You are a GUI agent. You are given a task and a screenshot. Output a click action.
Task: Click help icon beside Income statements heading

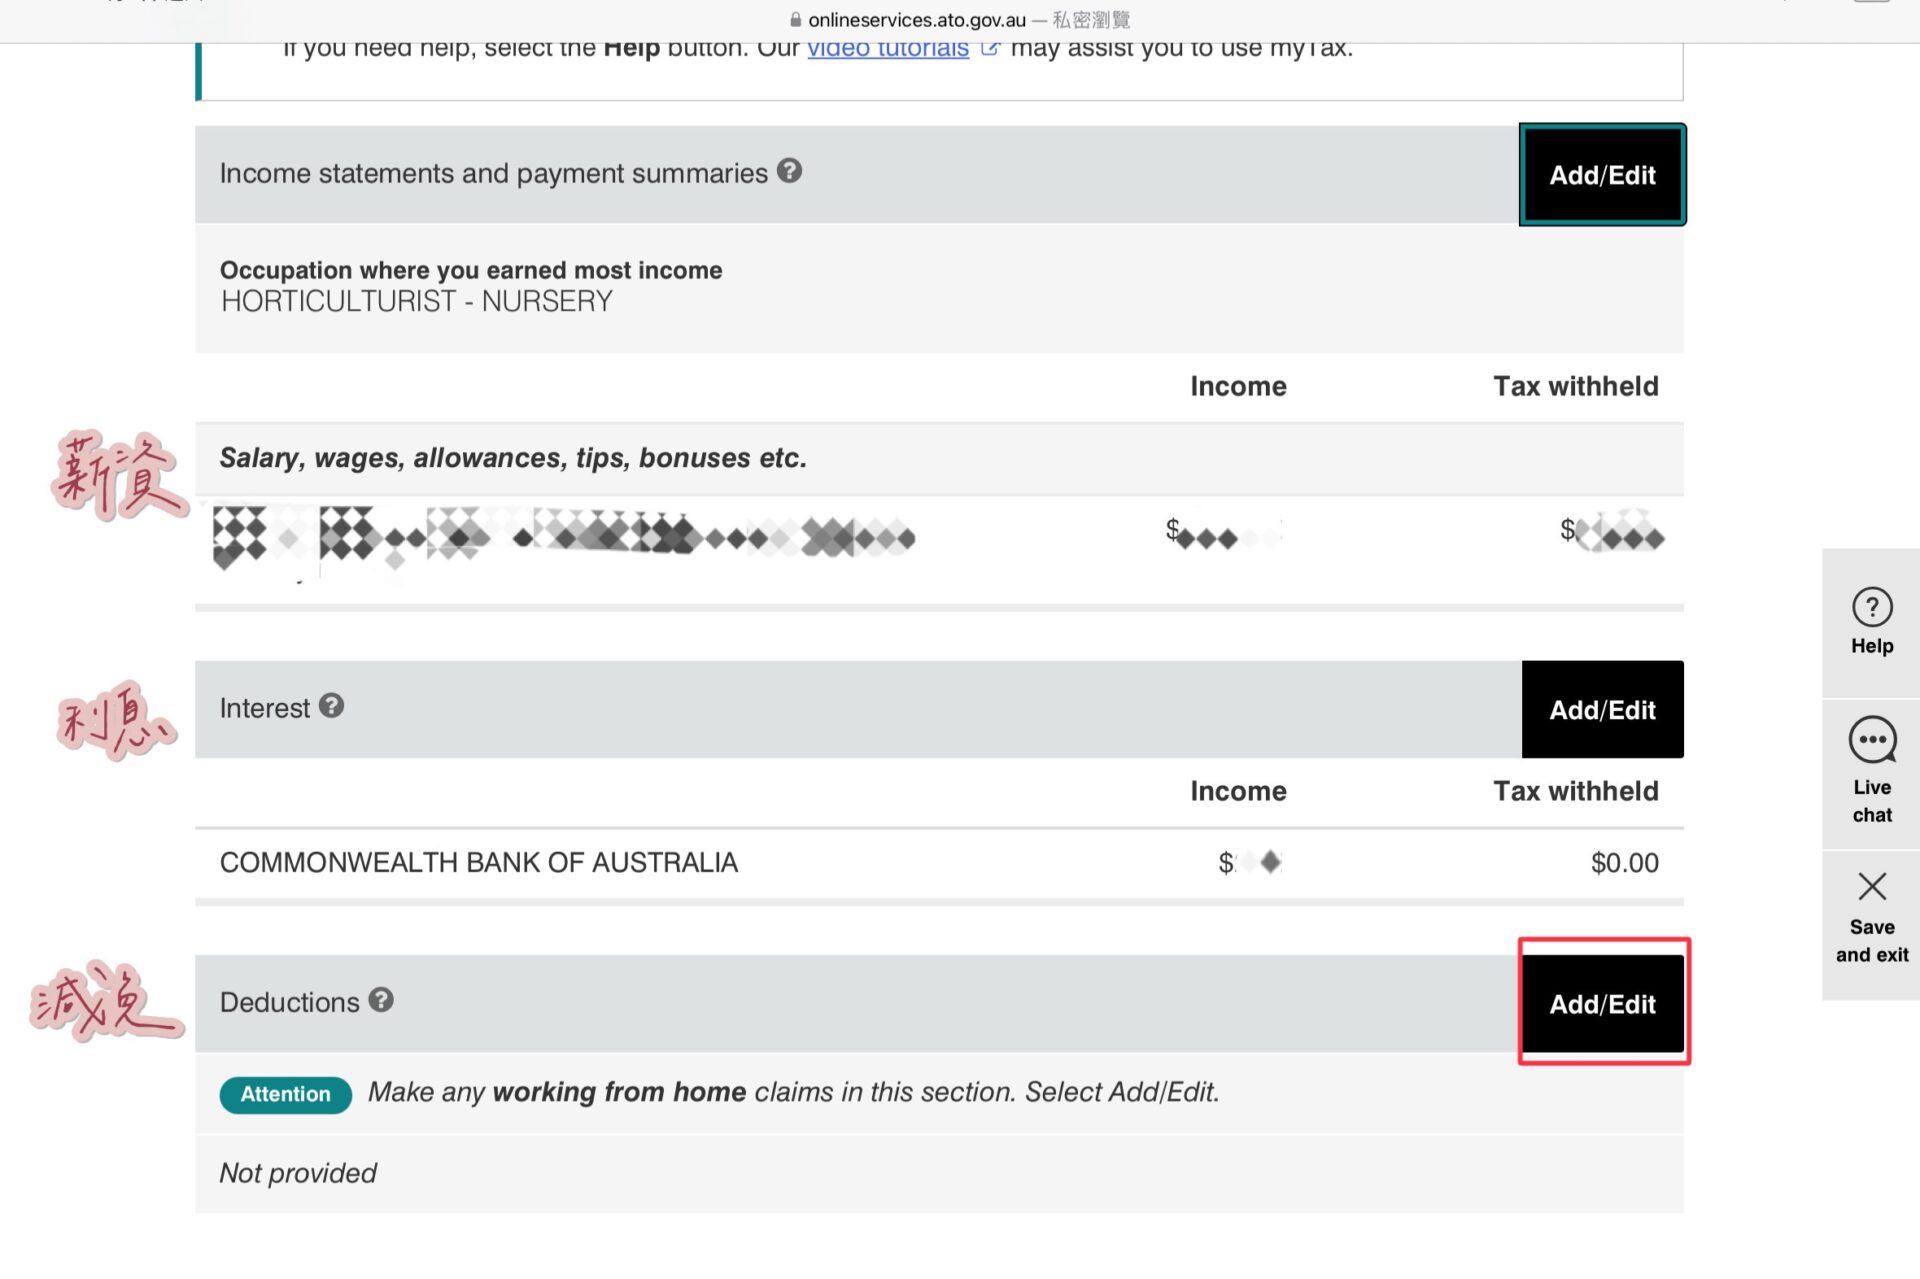(789, 172)
